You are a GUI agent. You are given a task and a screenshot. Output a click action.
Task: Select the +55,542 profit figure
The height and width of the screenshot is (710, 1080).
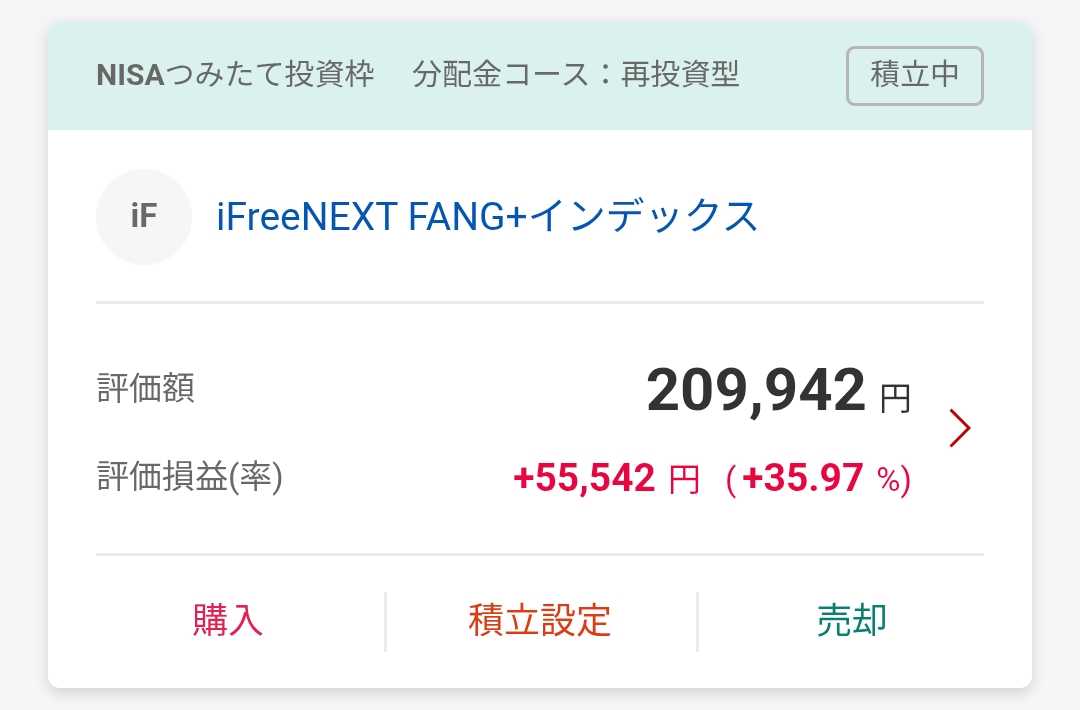[584, 480]
